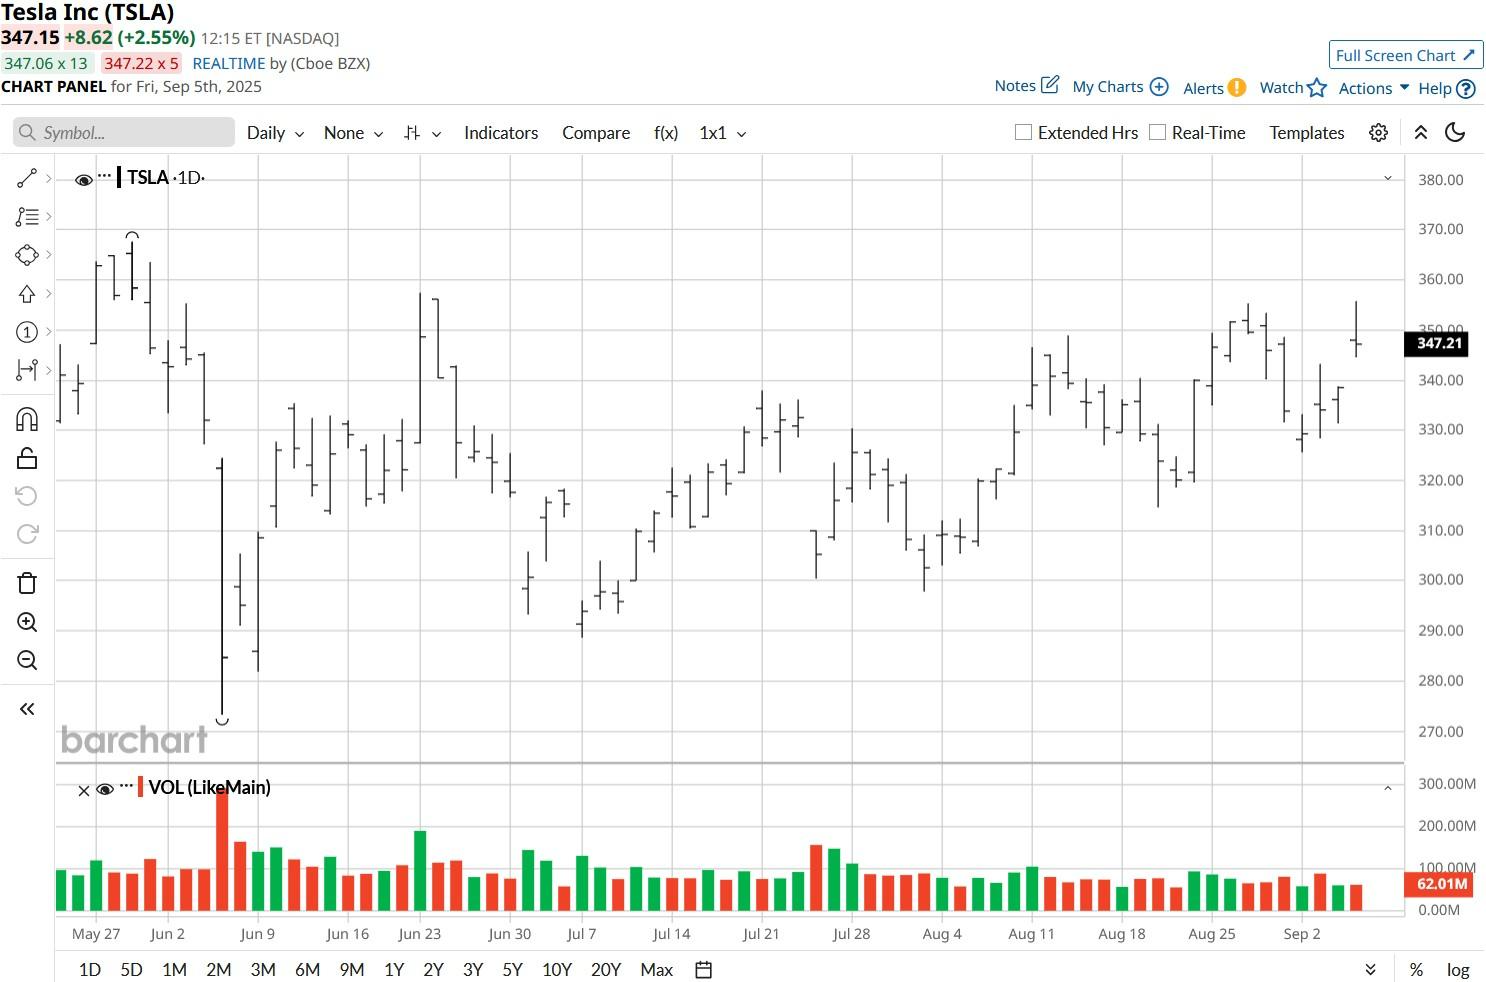This screenshot has width=1486, height=982.
Task: Toggle percent scale mode
Action: (1416, 970)
